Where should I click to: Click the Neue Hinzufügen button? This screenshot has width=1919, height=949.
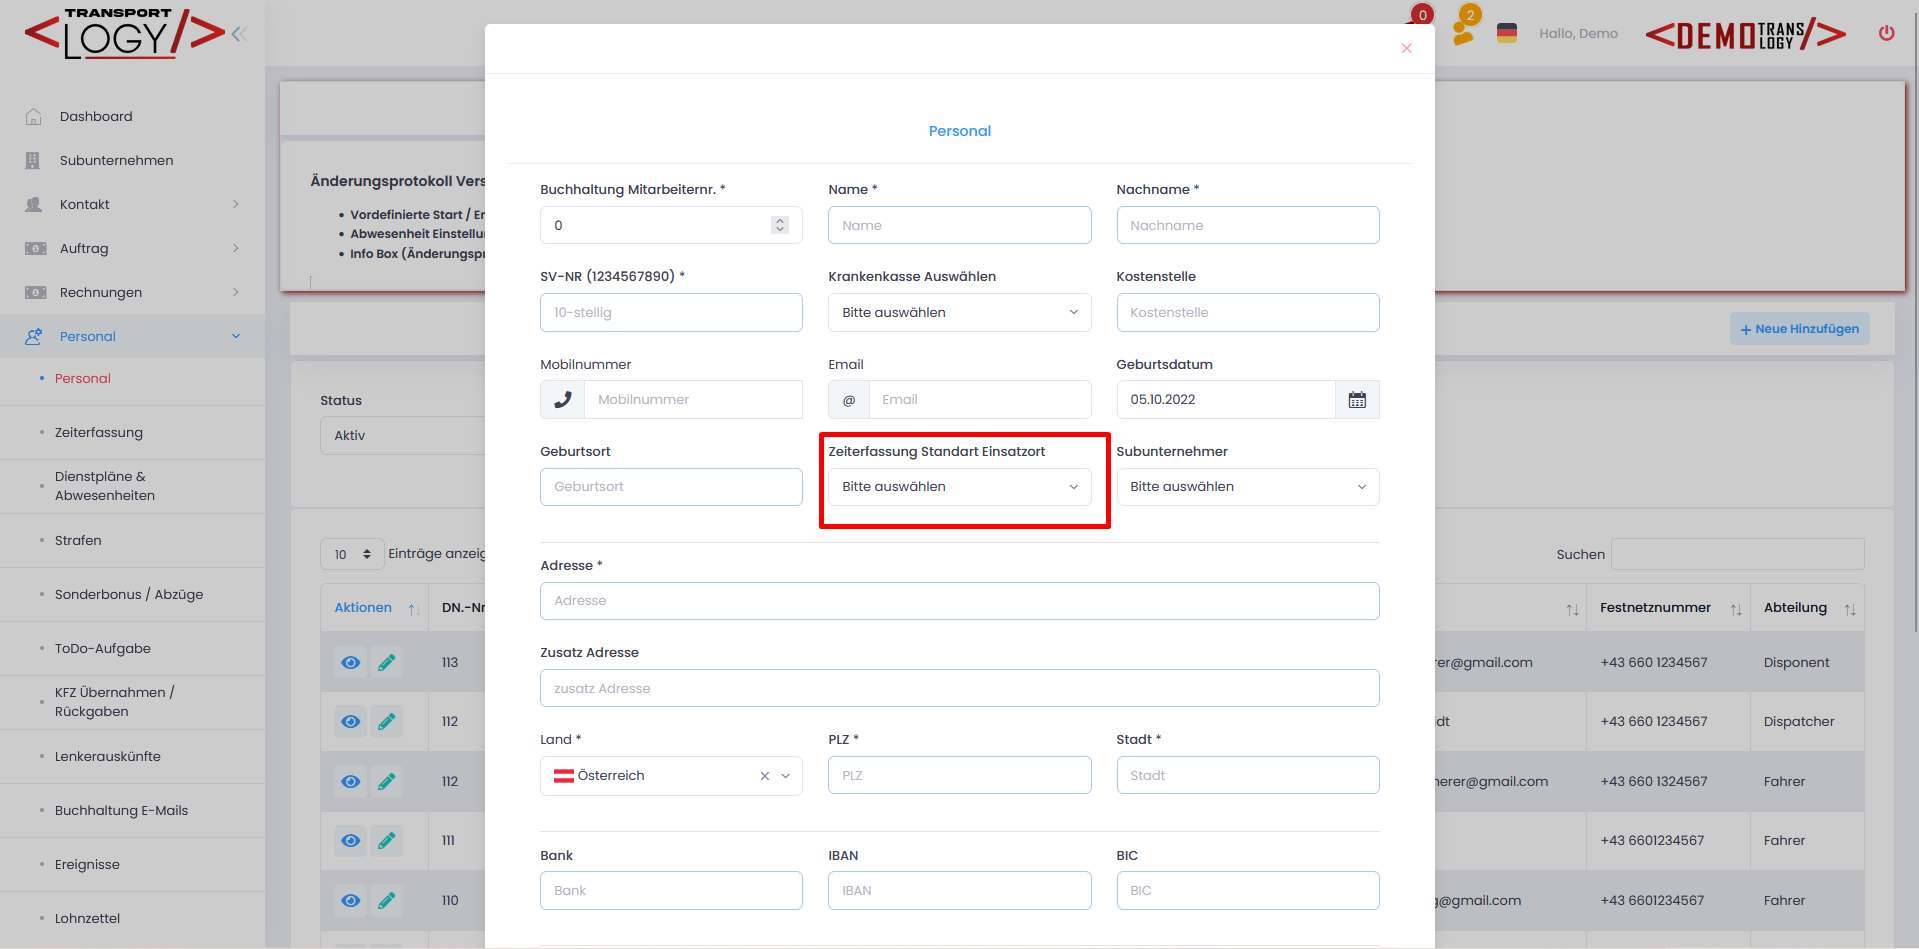pos(1799,329)
